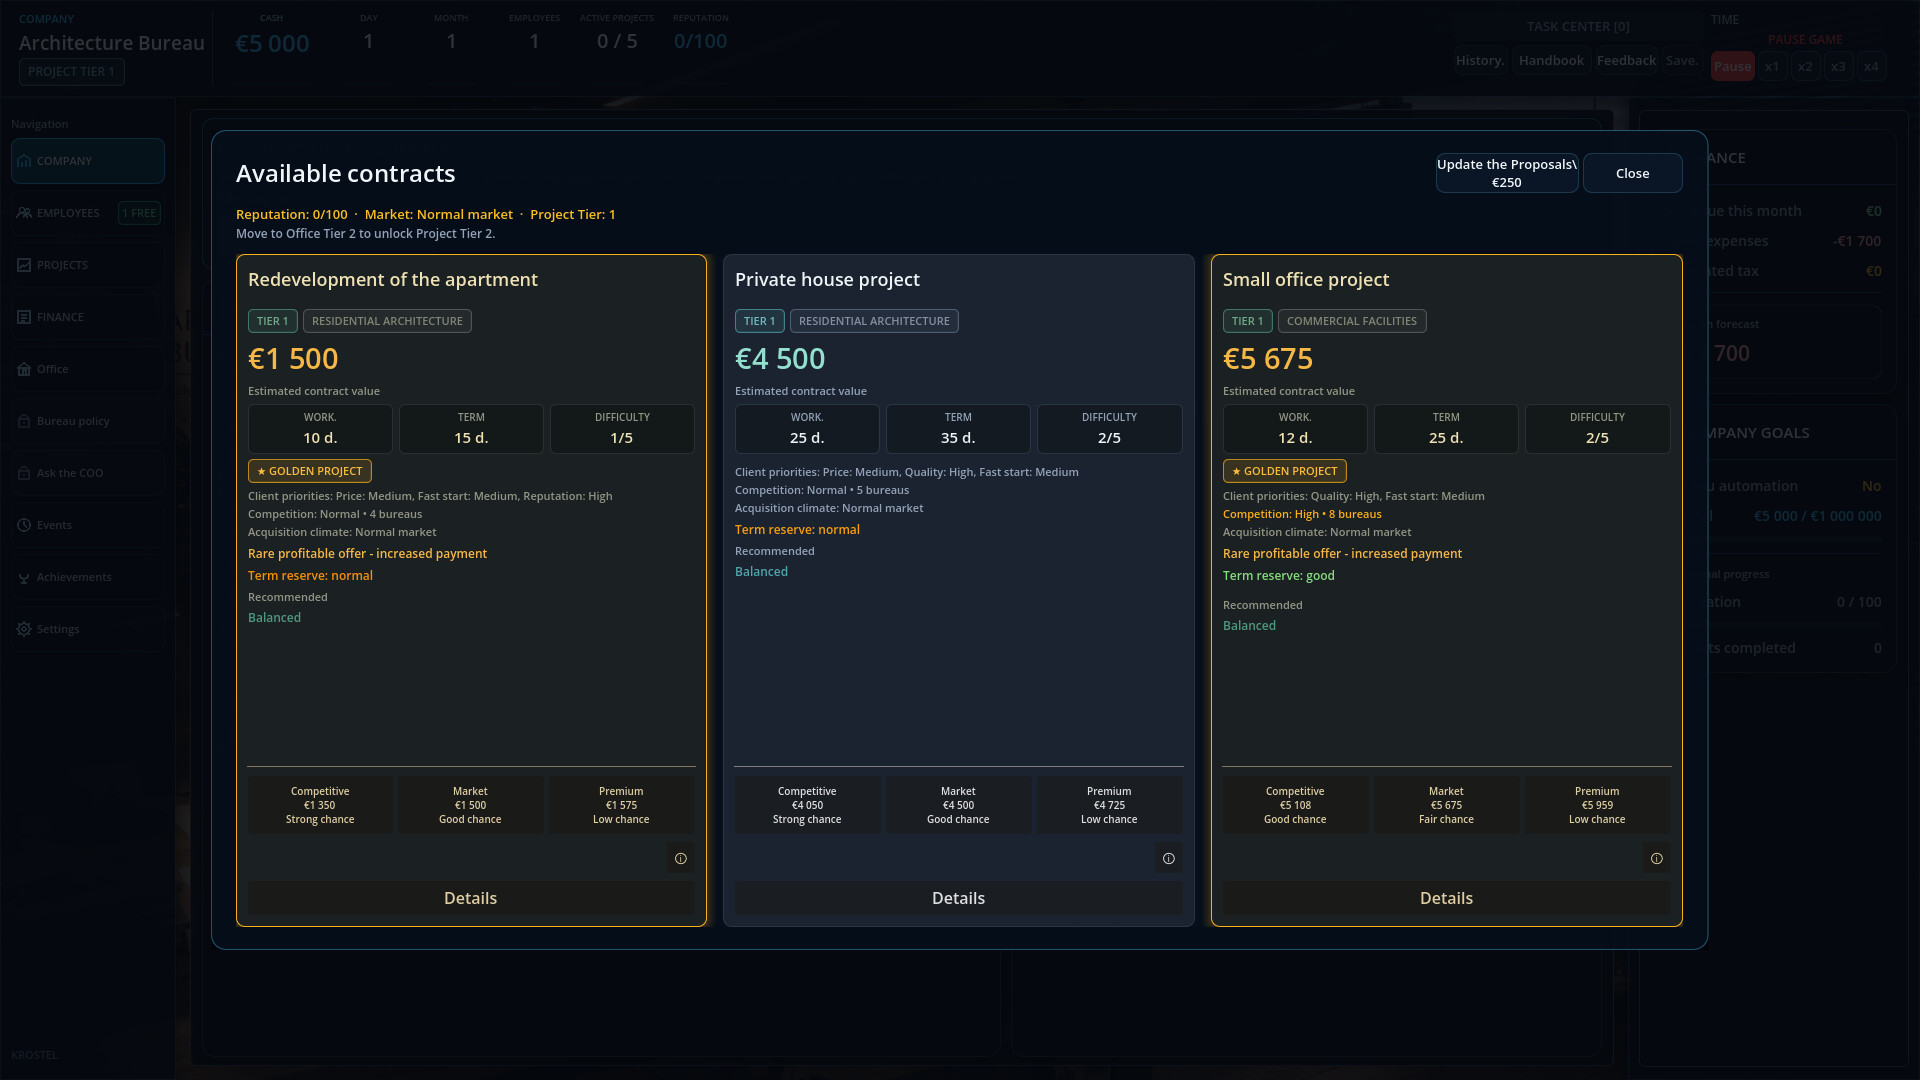
Task: Click the info icon on Private house card
Action: point(1168,858)
